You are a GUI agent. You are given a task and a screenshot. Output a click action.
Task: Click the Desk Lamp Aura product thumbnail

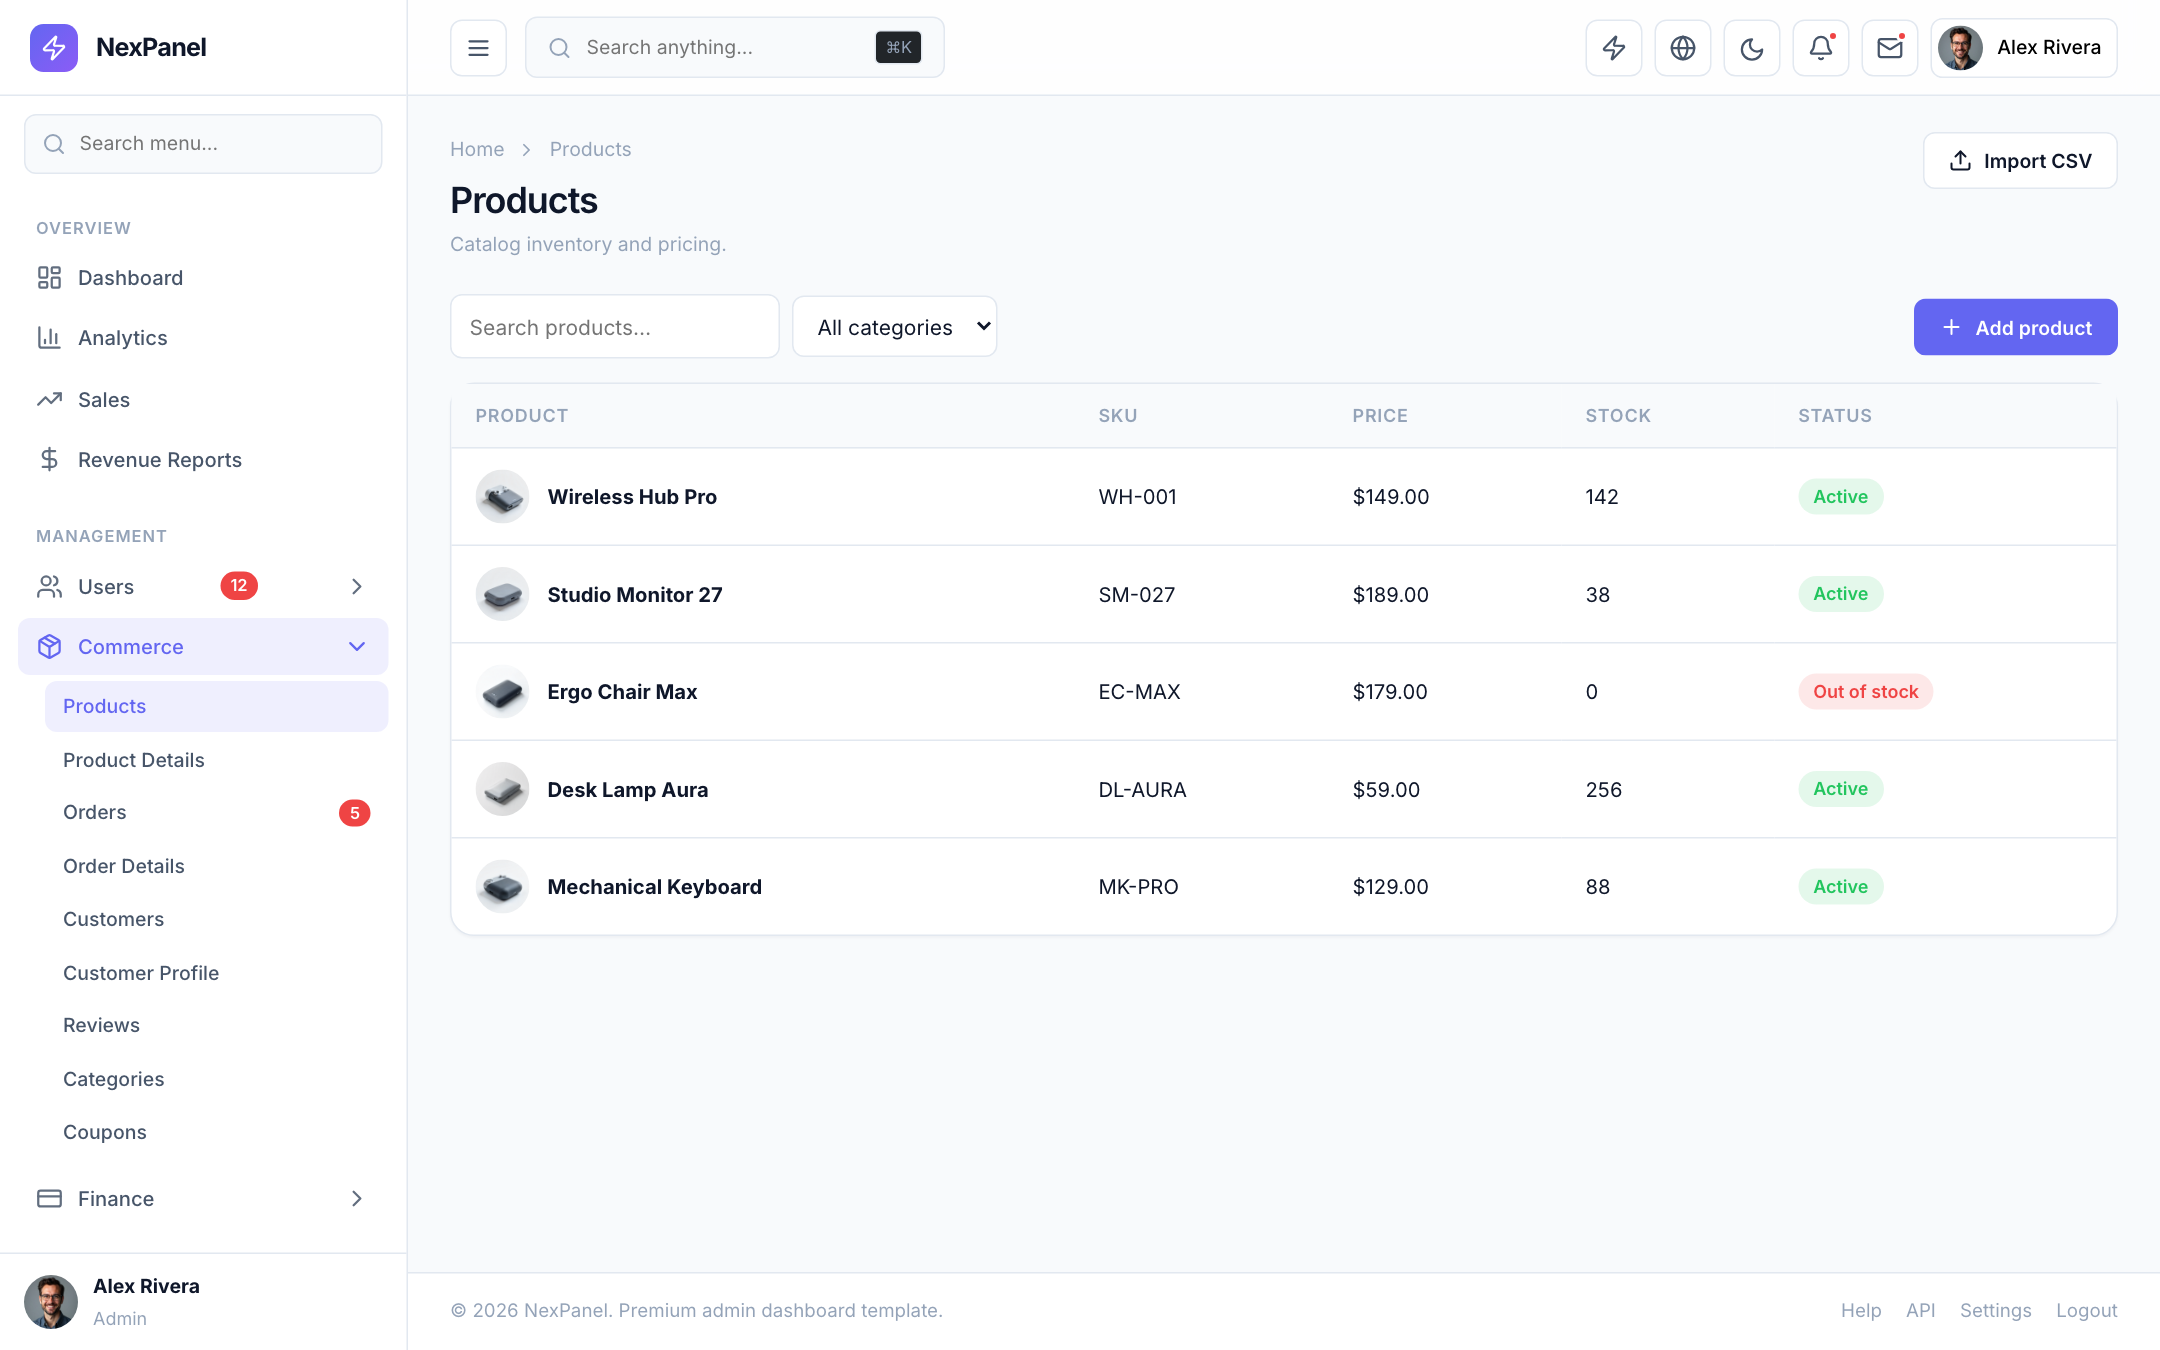[502, 789]
